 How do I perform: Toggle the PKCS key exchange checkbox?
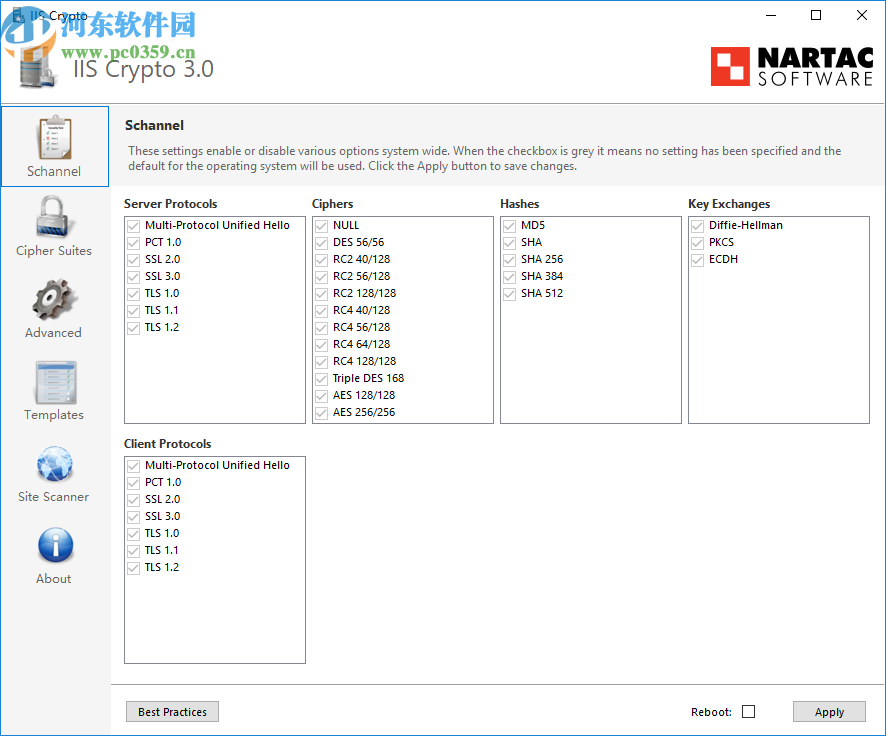click(x=698, y=243)
